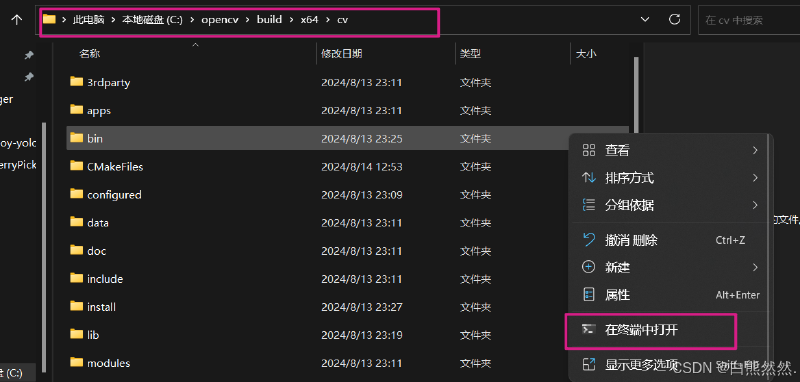Expand the chevron after 此电脑 breadcrumb
Image resolution: width=800 pixels, height=382 pixels.
(x=113, y=20)
